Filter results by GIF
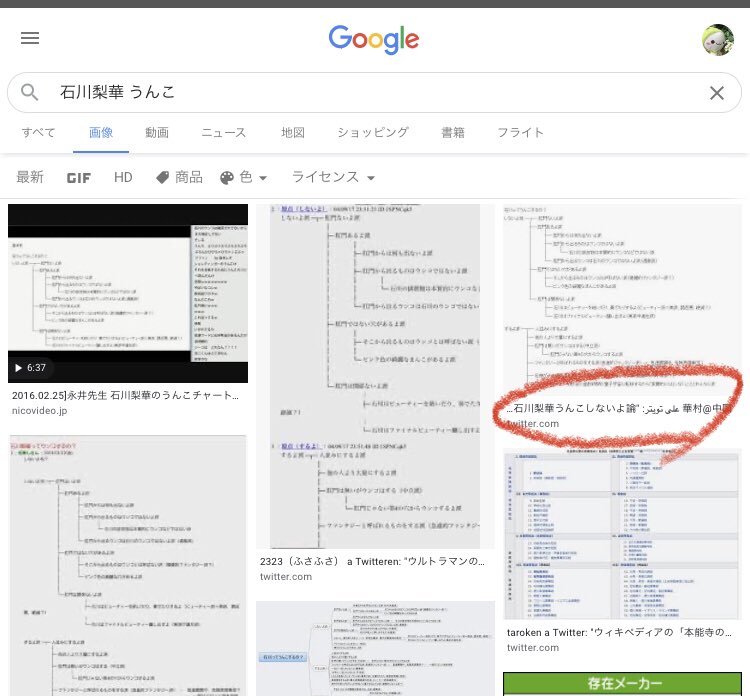750x696 pixels. (78, 178)
